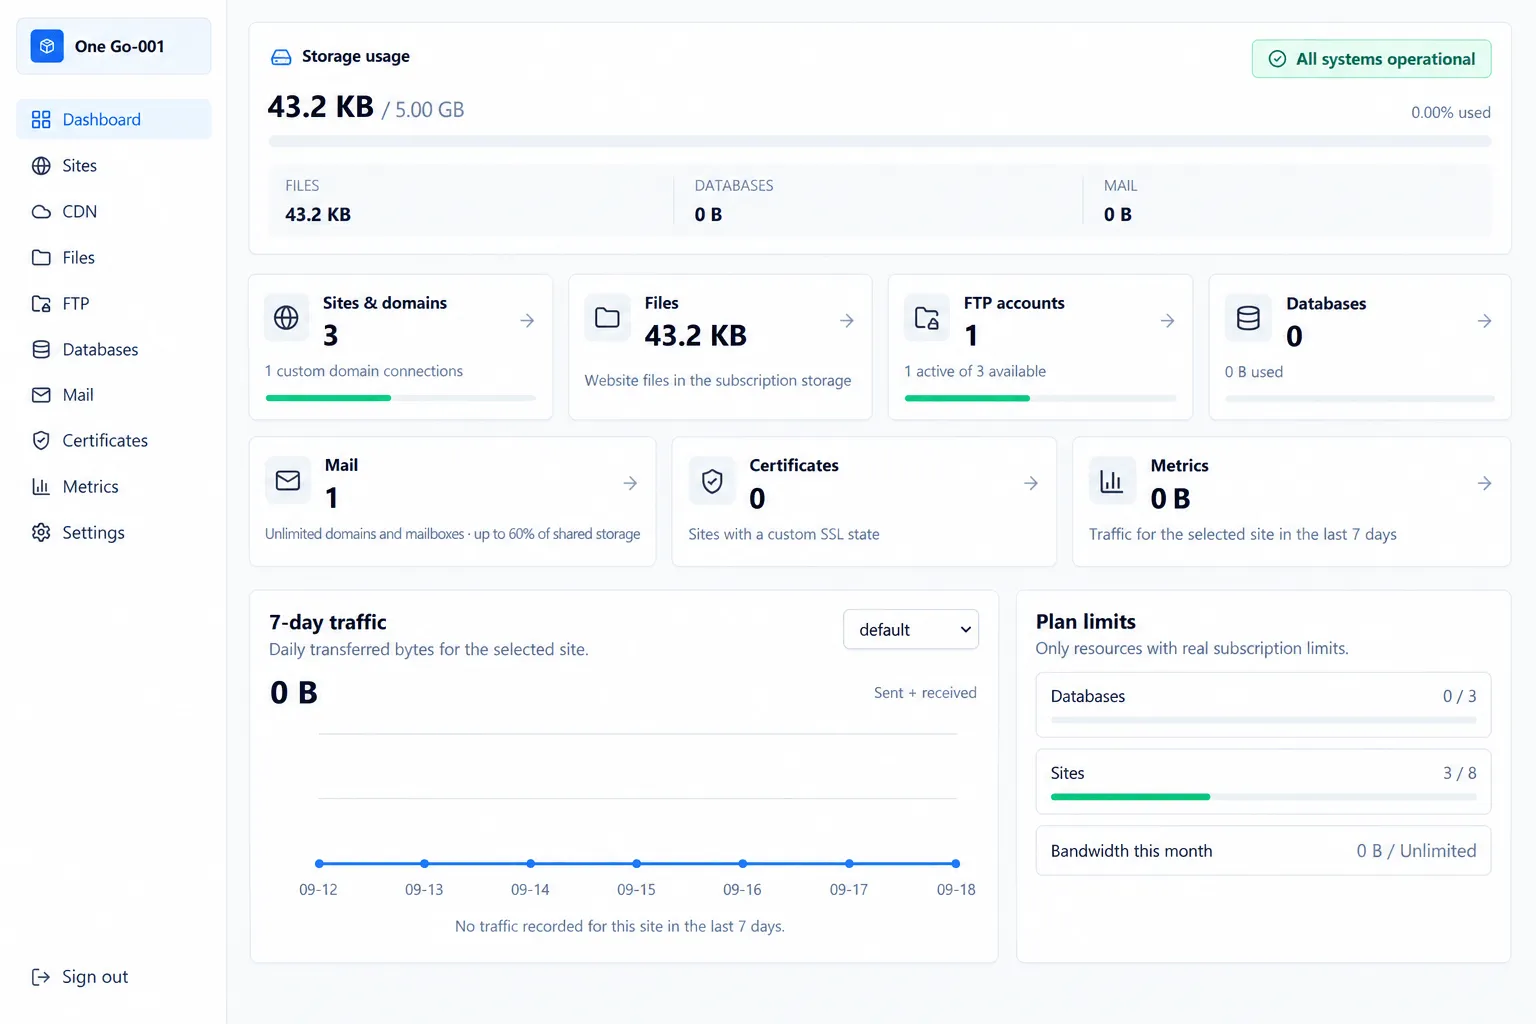Open Databases card via its arrow

[x=1485, y=321]
